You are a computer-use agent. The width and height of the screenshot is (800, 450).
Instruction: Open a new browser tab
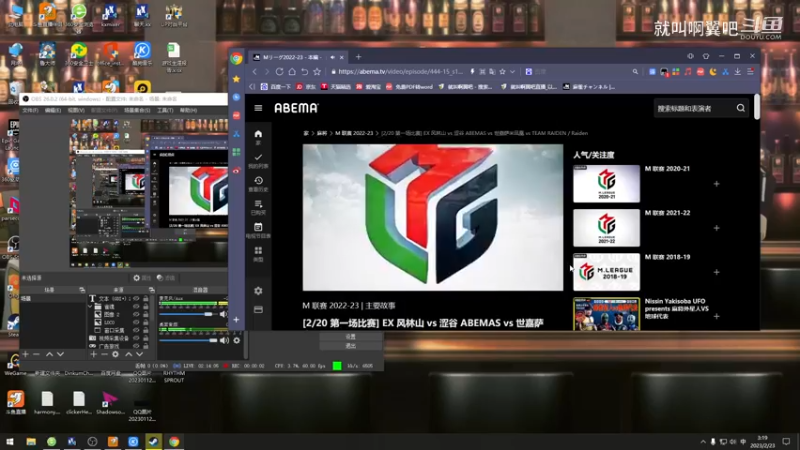coord(358,57)
